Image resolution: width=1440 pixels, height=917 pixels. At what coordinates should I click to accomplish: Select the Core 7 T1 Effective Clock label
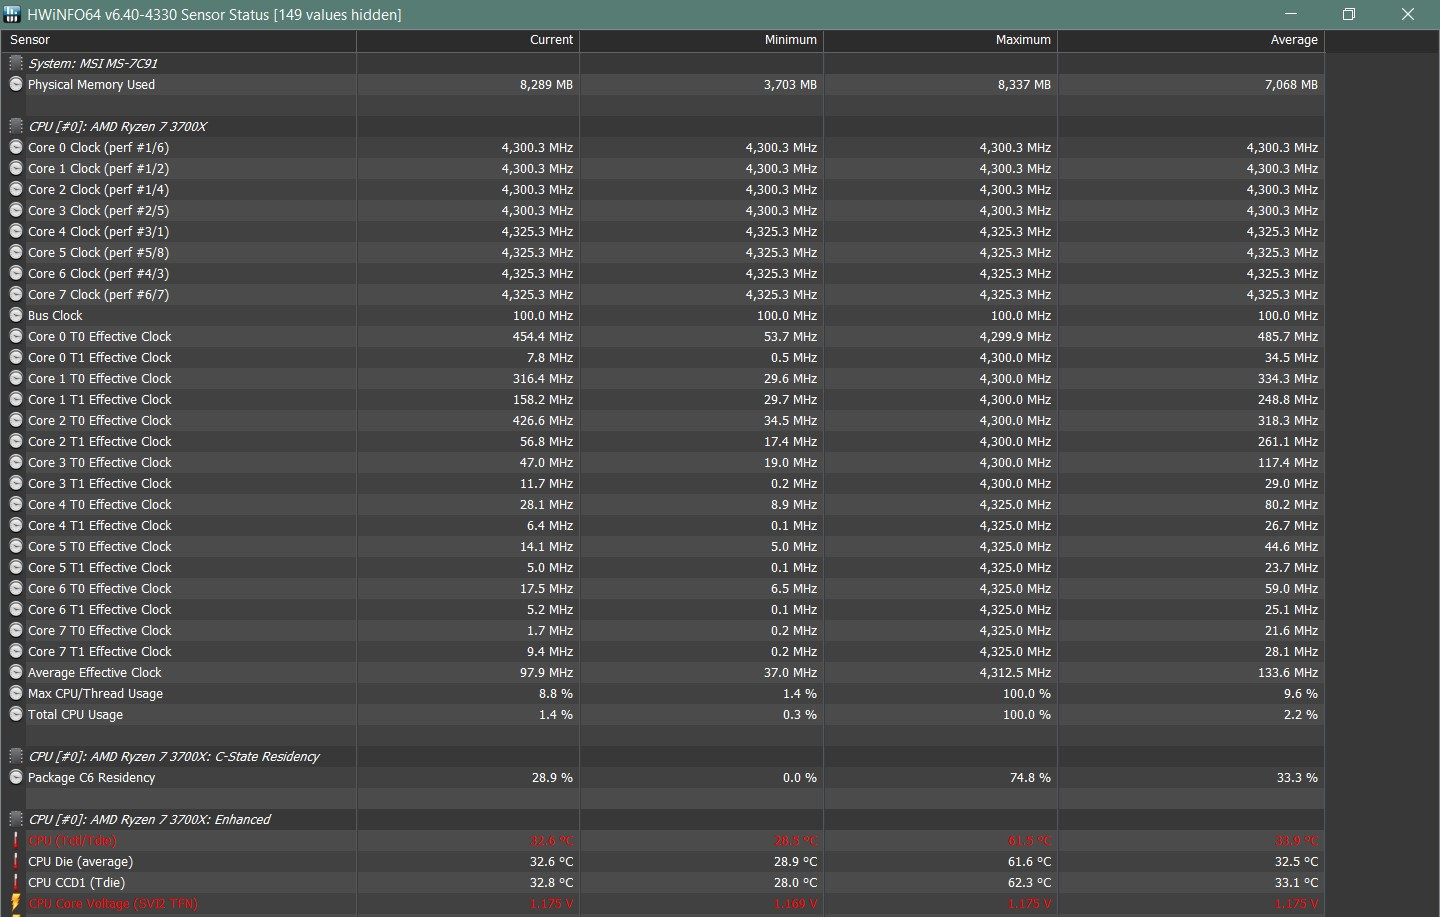(100, 651)
